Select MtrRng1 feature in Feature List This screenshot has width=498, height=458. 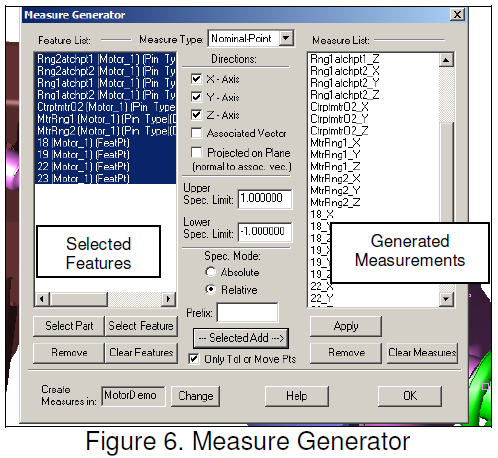(105, 119)
